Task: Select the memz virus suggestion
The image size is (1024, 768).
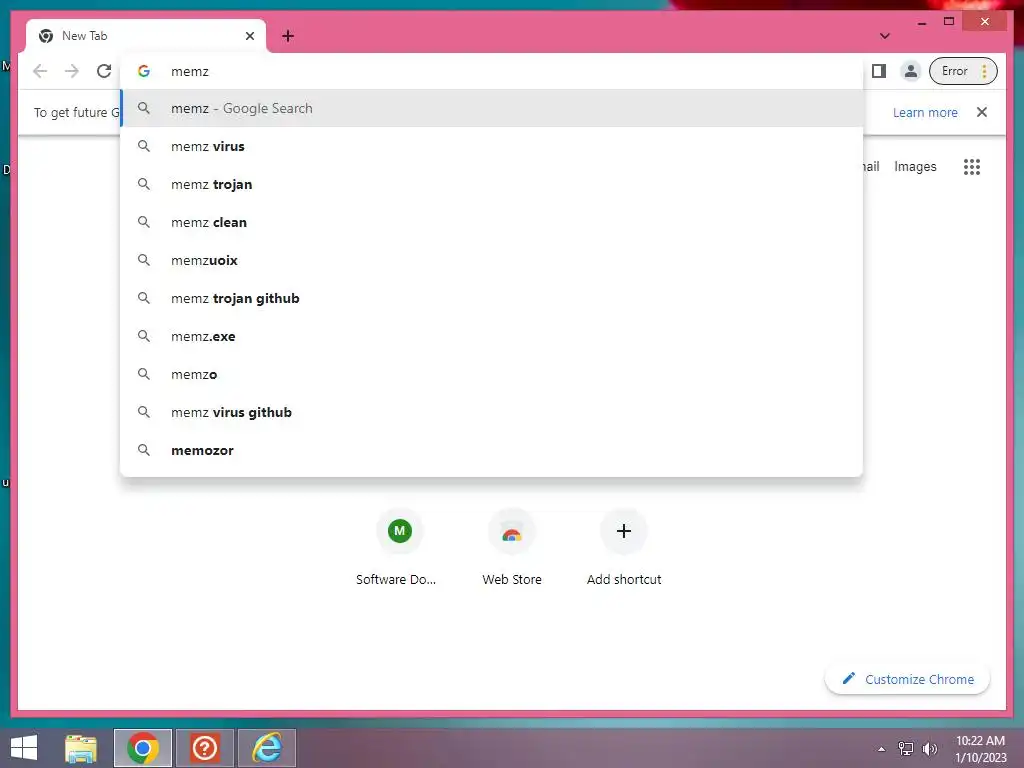Action: click(491, 146)
